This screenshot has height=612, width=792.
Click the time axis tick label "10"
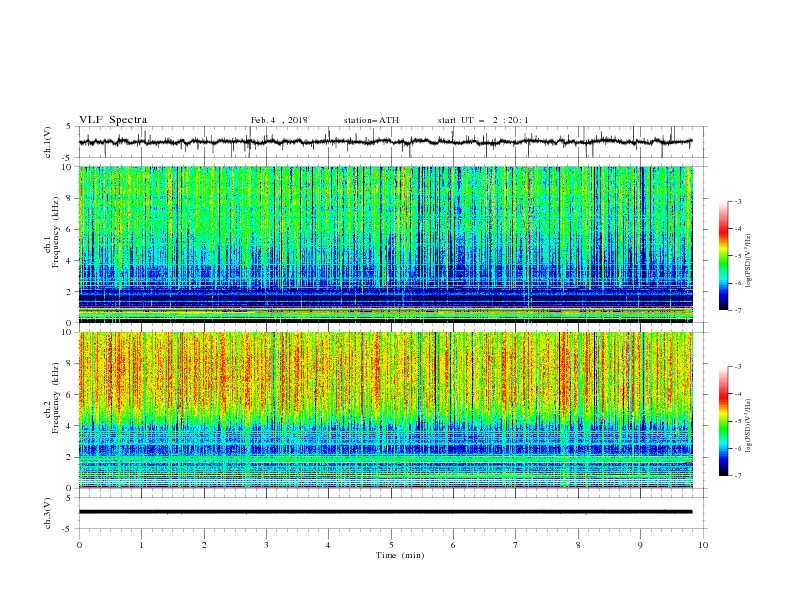pyautogui.click(x=703, y=545)
